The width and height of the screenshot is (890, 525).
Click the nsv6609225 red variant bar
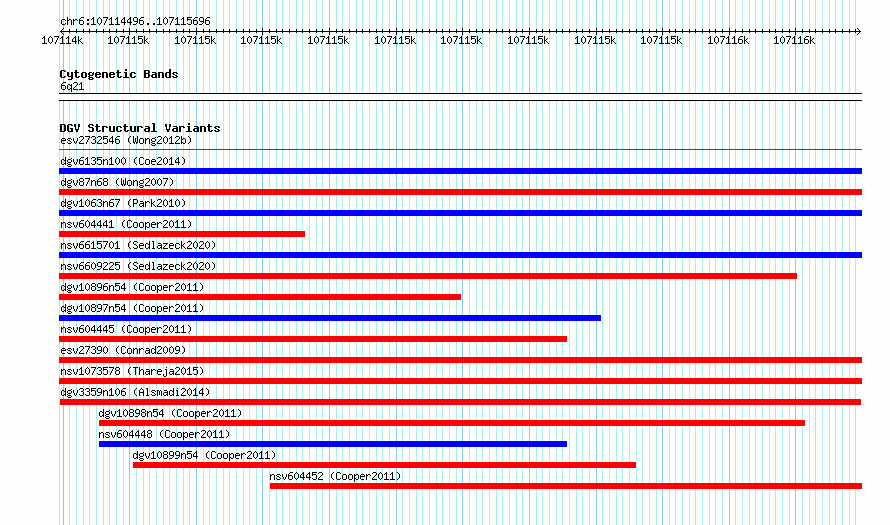428,276
